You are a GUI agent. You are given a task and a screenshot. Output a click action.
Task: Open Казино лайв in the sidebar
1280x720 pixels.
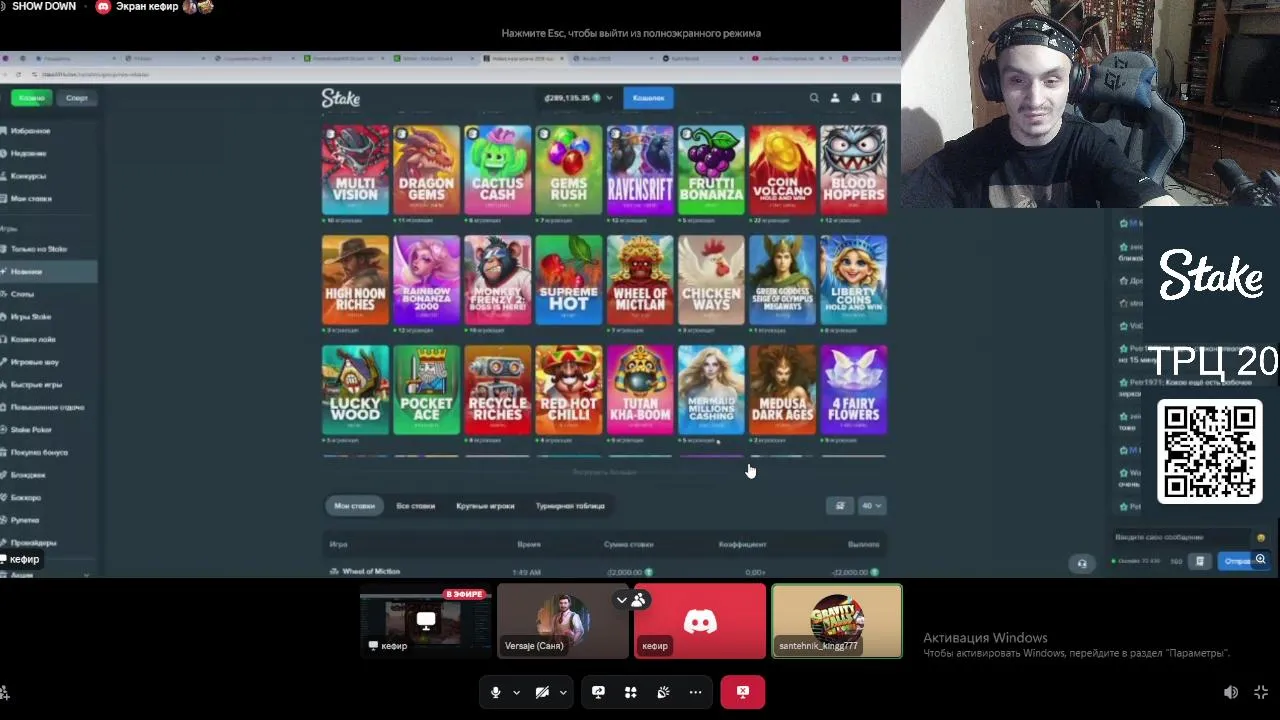pyautogui.click(x=33, y=339)
